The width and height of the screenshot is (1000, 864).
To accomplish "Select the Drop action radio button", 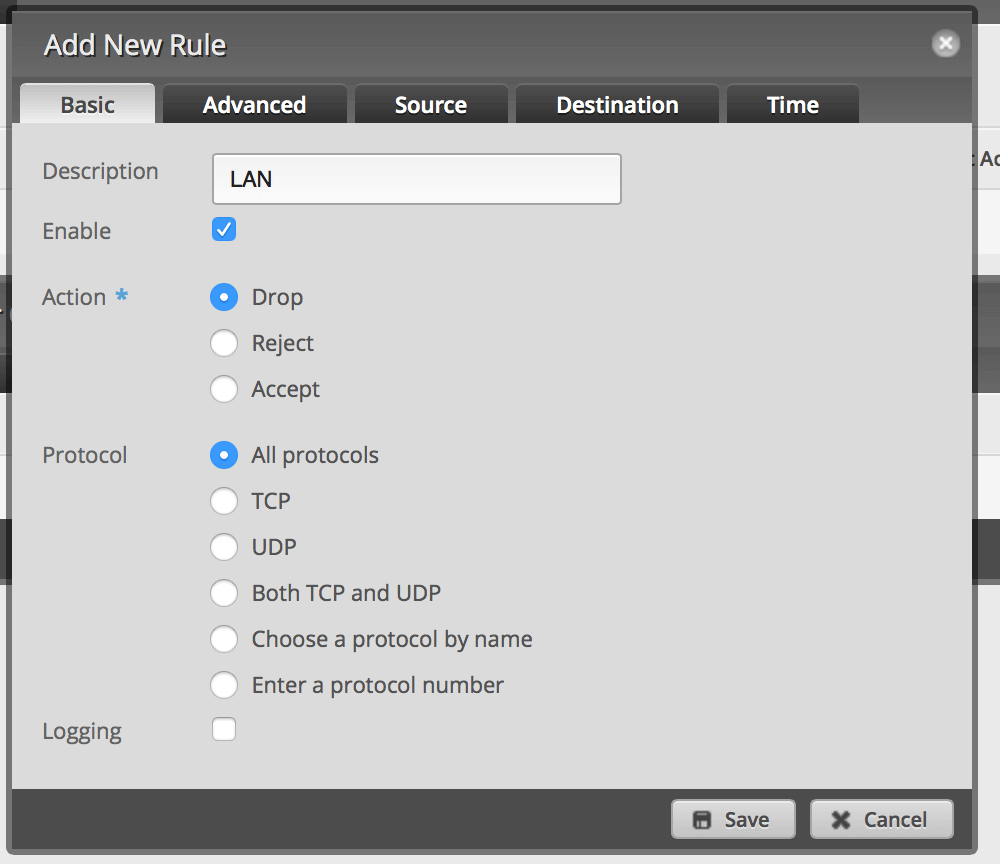I will (224, 297).
